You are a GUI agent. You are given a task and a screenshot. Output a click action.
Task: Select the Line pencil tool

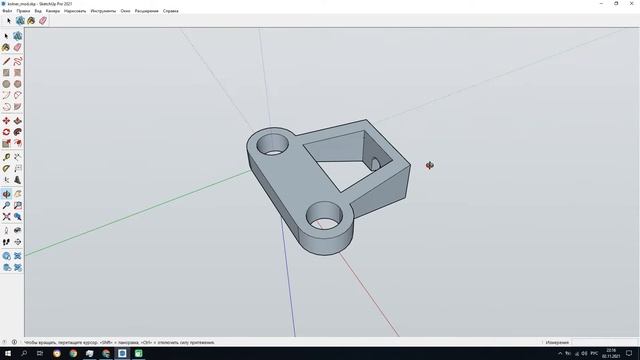(6, 62)
